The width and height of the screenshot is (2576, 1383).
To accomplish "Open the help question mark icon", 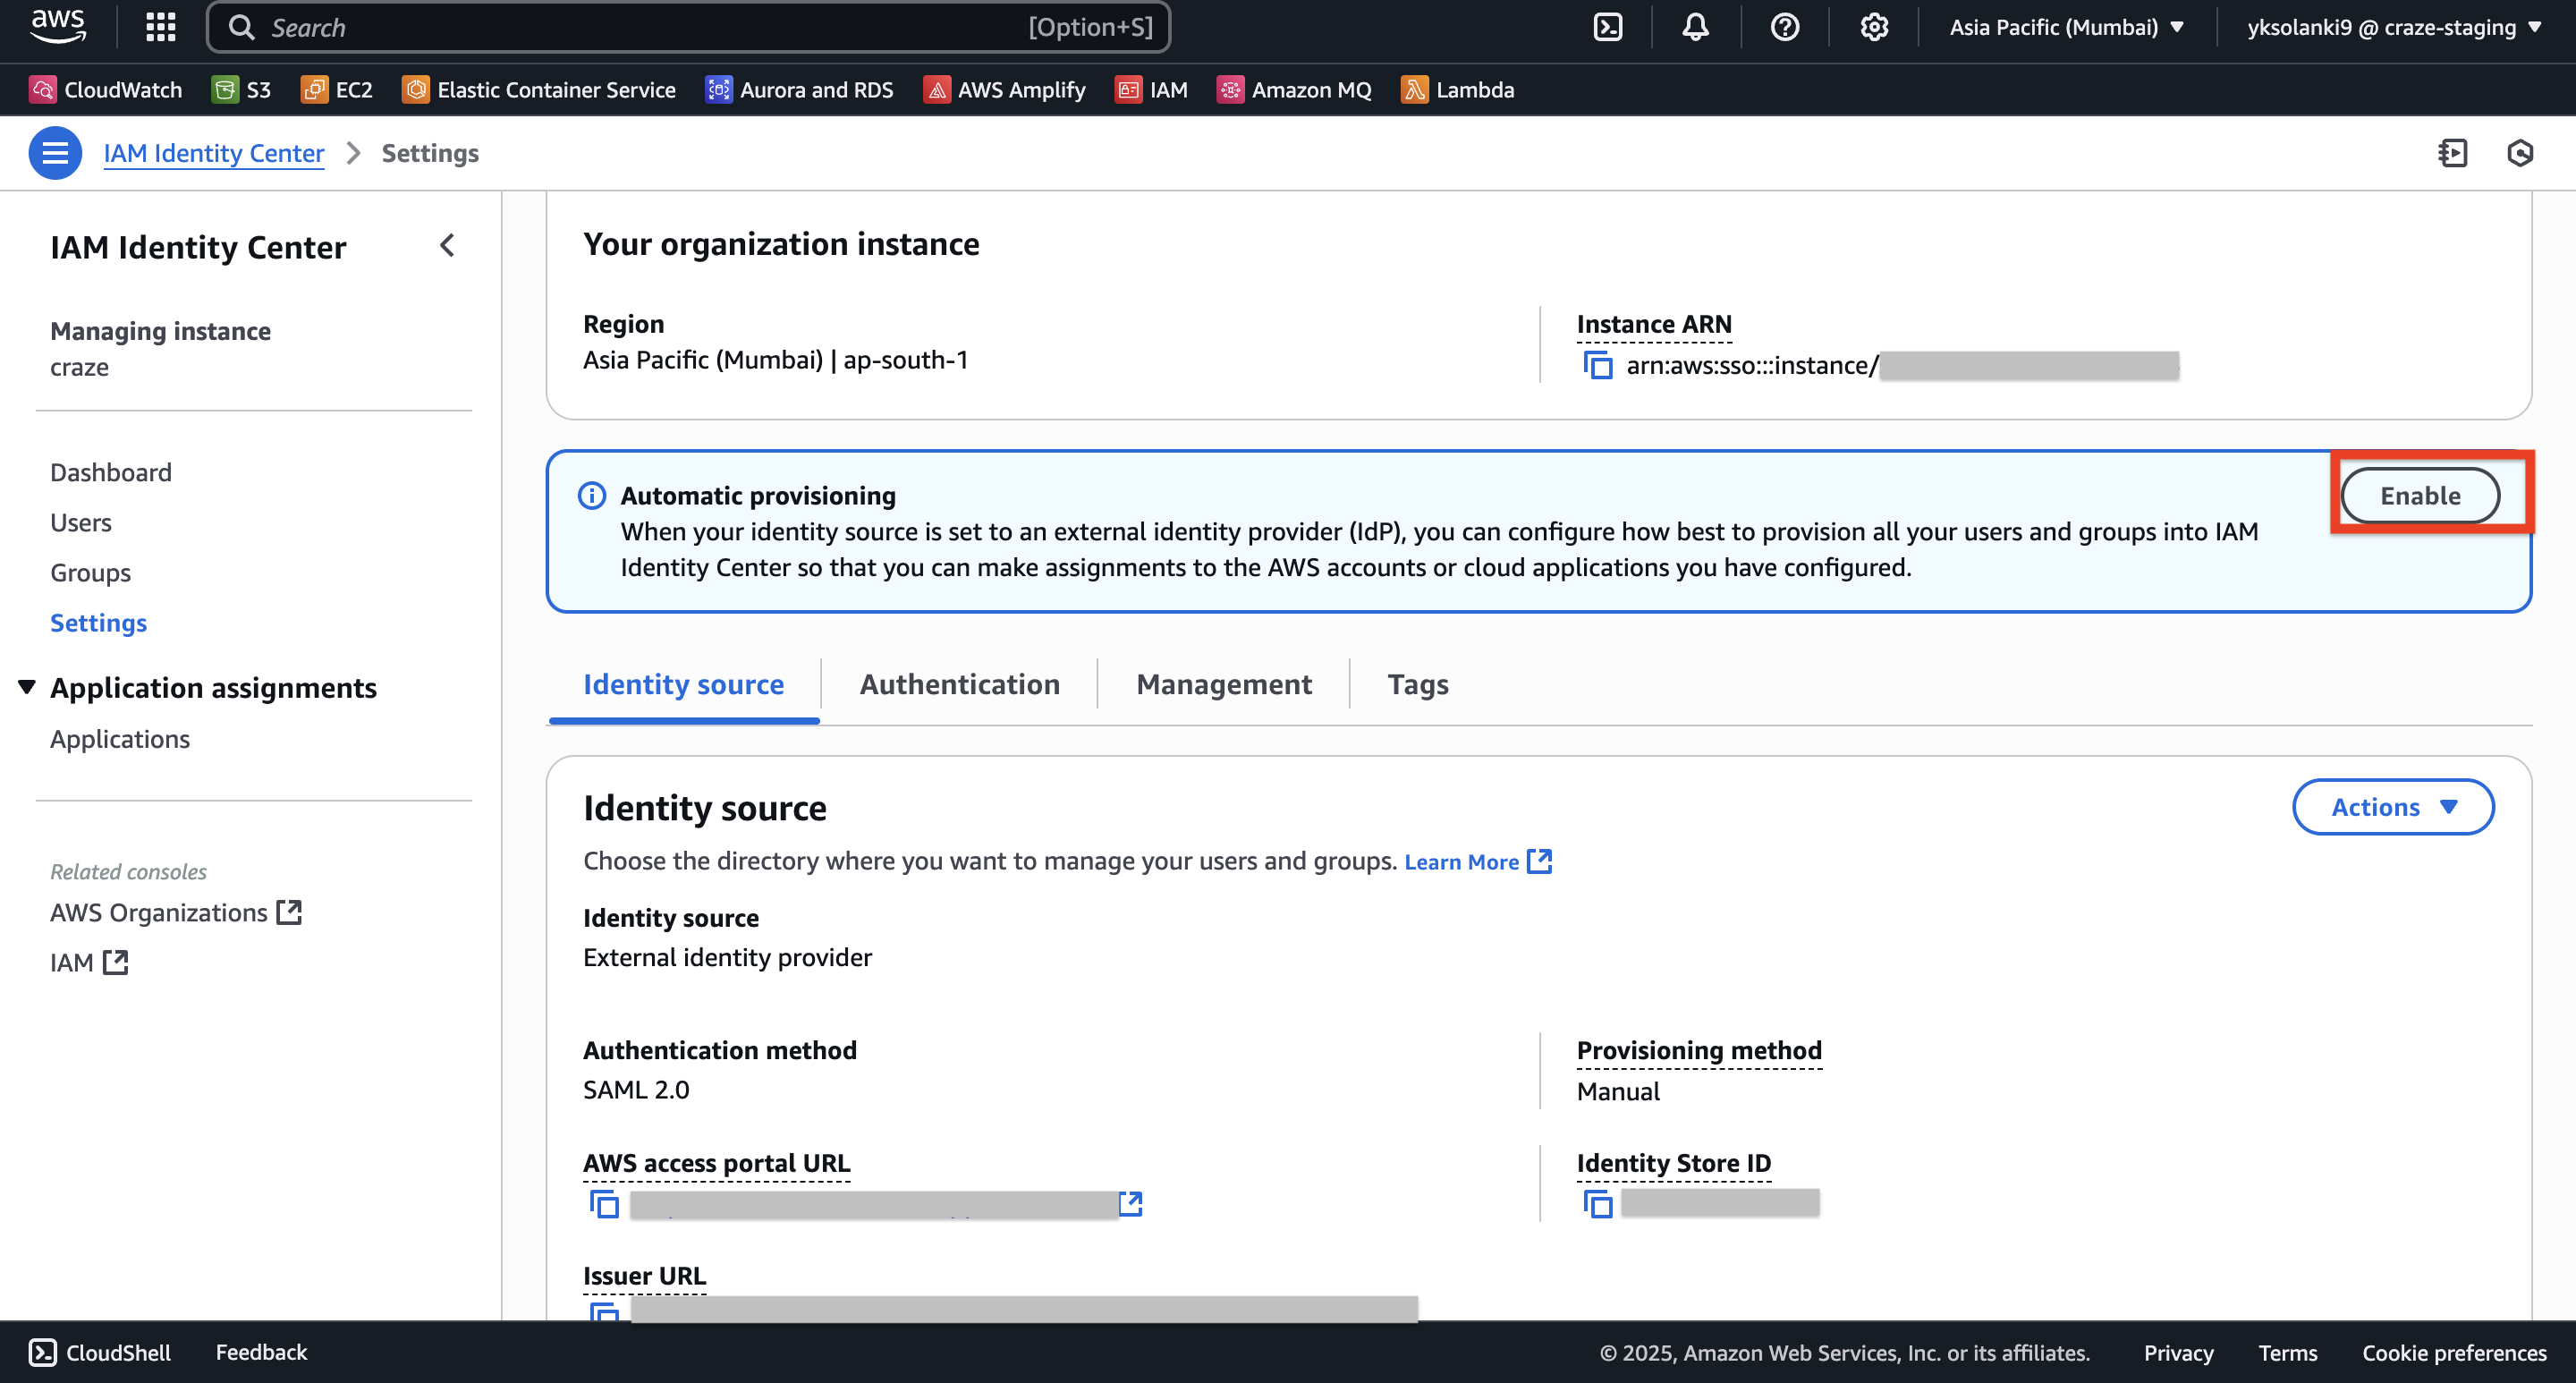I will (x=1784, y=27).
